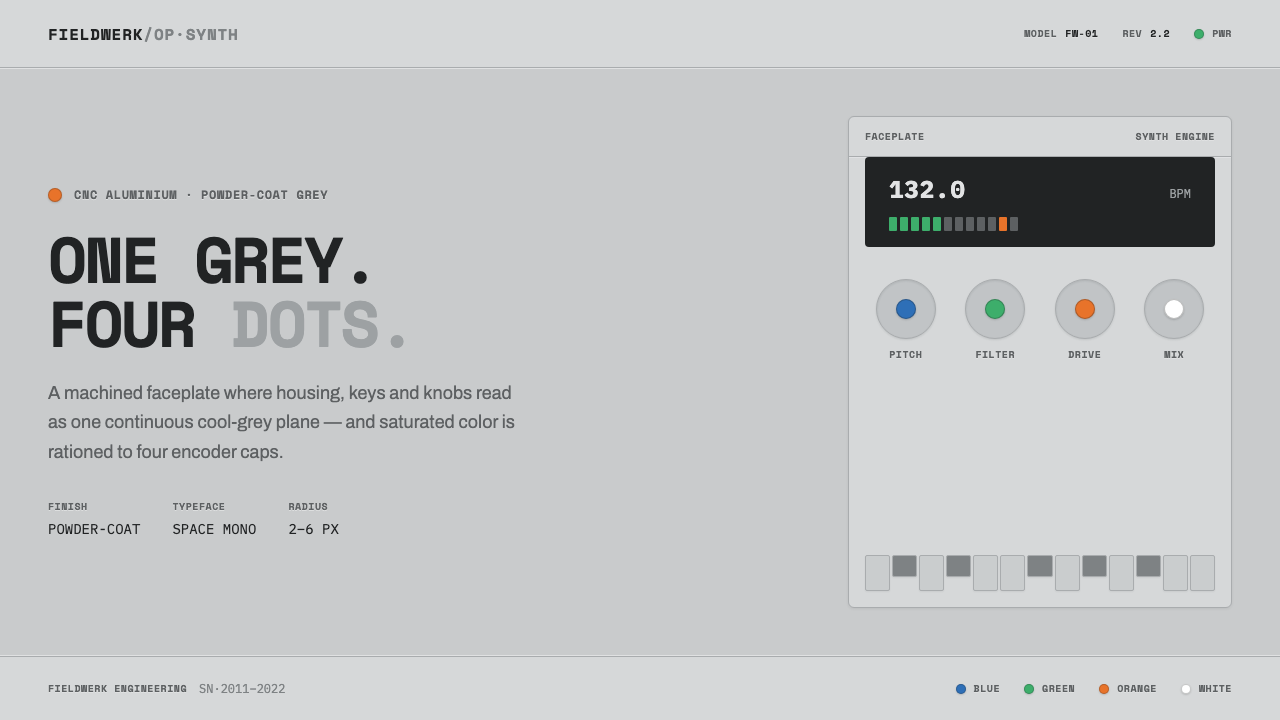
Task: Click the SN·2011–2022 serial number
Action: pyautogui.click(x=242, y=689)
